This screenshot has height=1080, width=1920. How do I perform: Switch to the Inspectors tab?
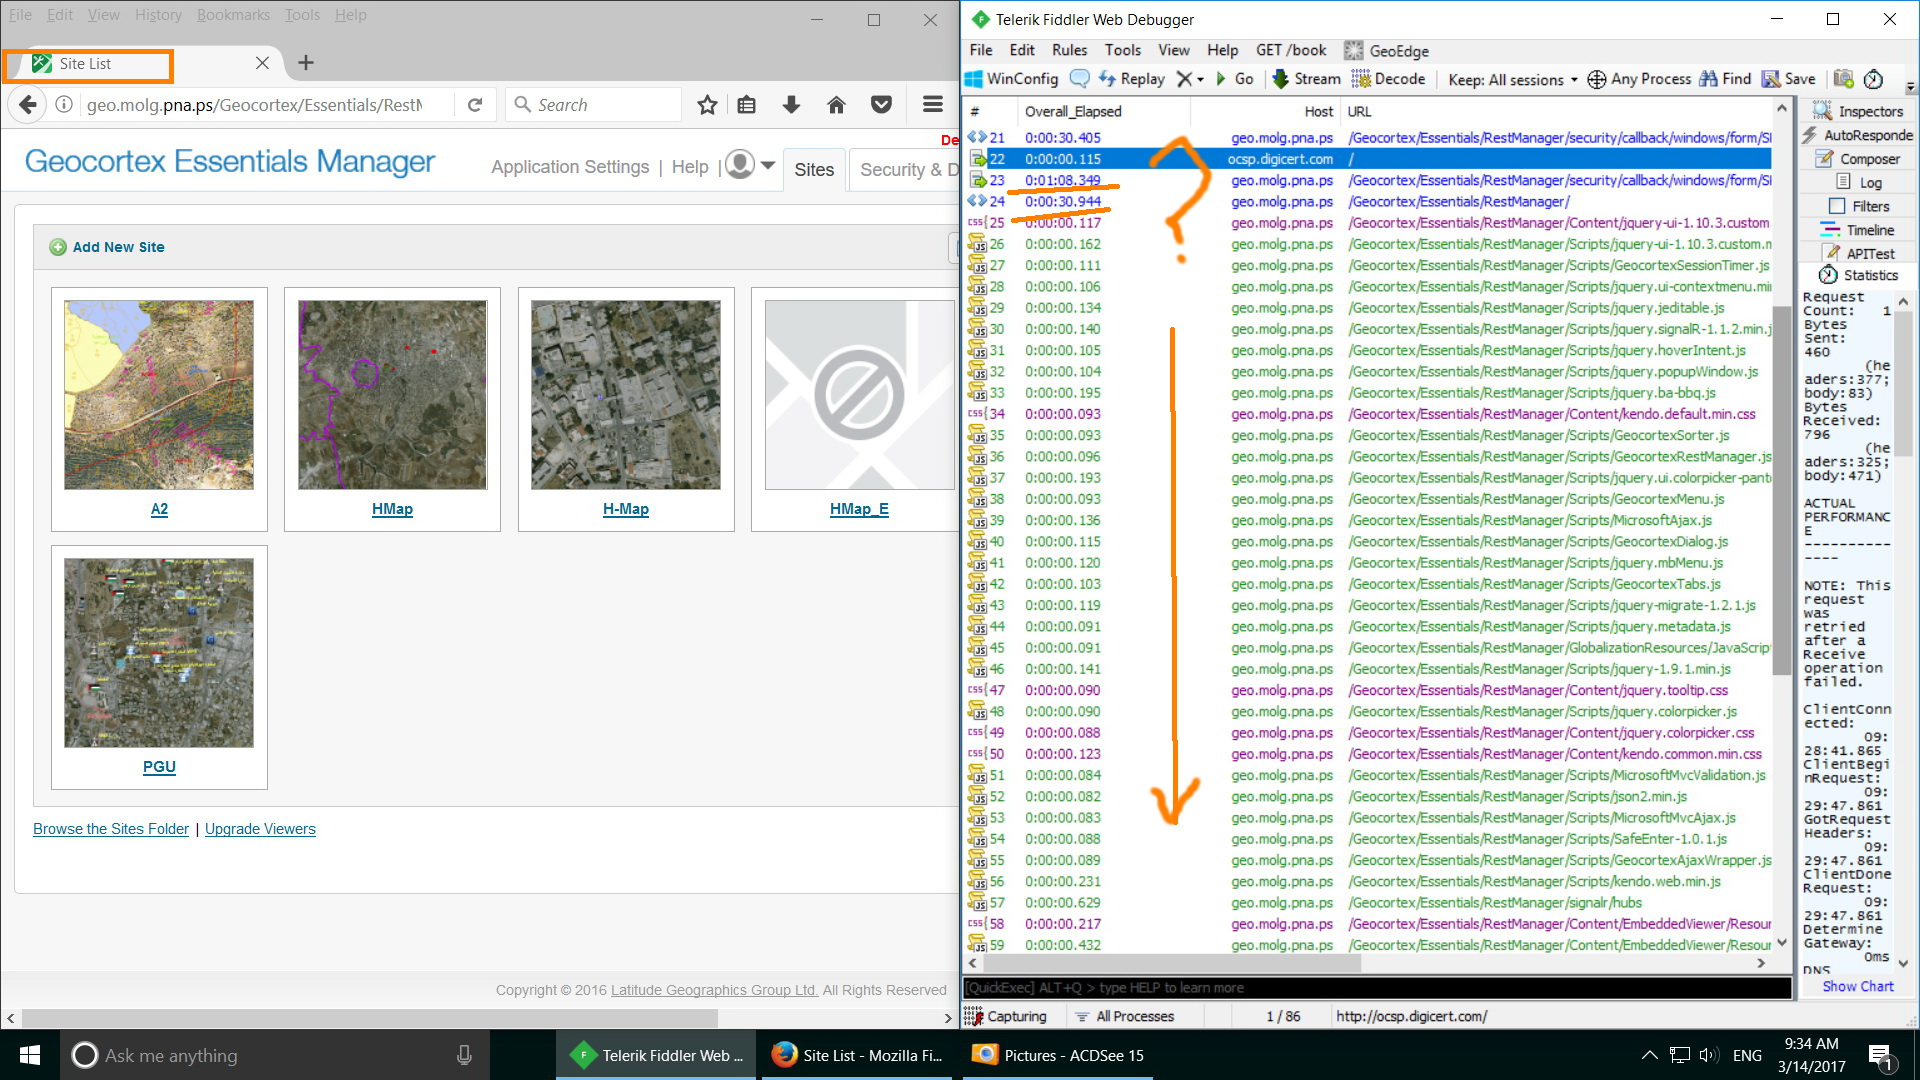[x=1858, y=111]
